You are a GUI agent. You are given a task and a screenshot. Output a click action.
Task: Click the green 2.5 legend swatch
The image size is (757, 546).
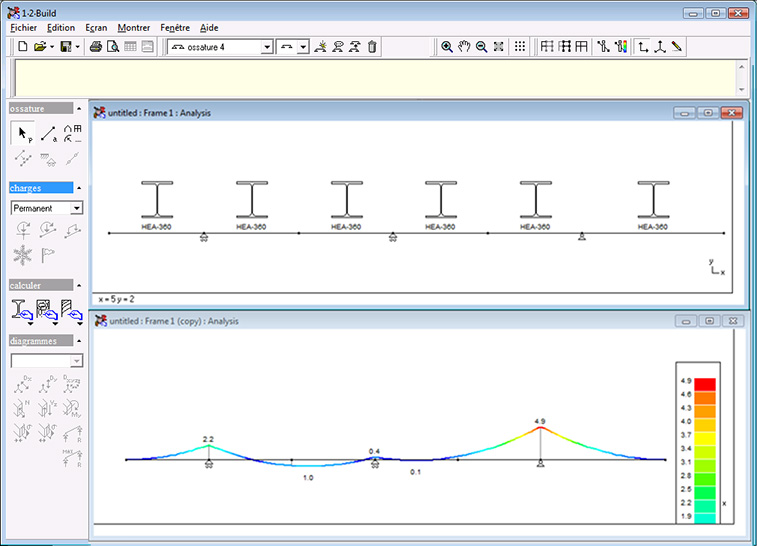705,493
